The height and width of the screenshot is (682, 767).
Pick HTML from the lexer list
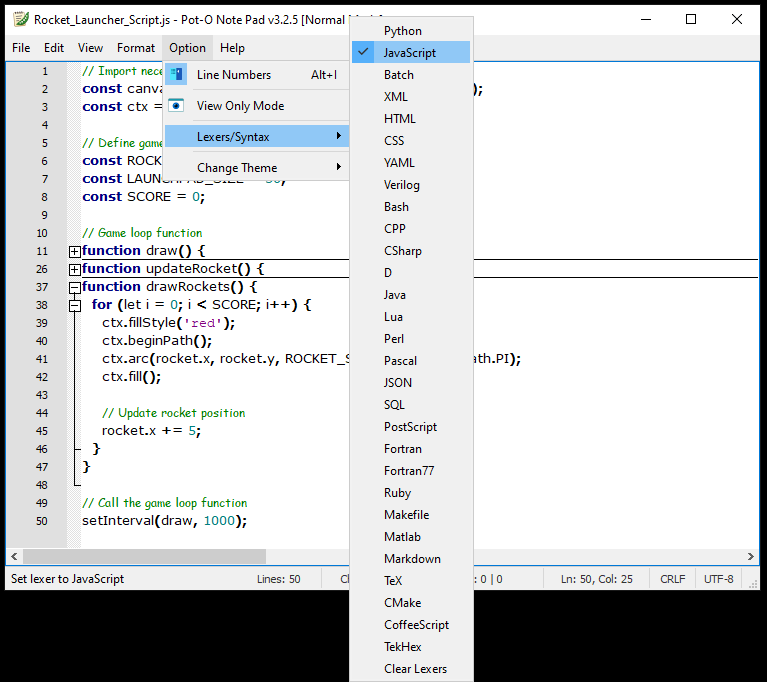coord(411,118)
